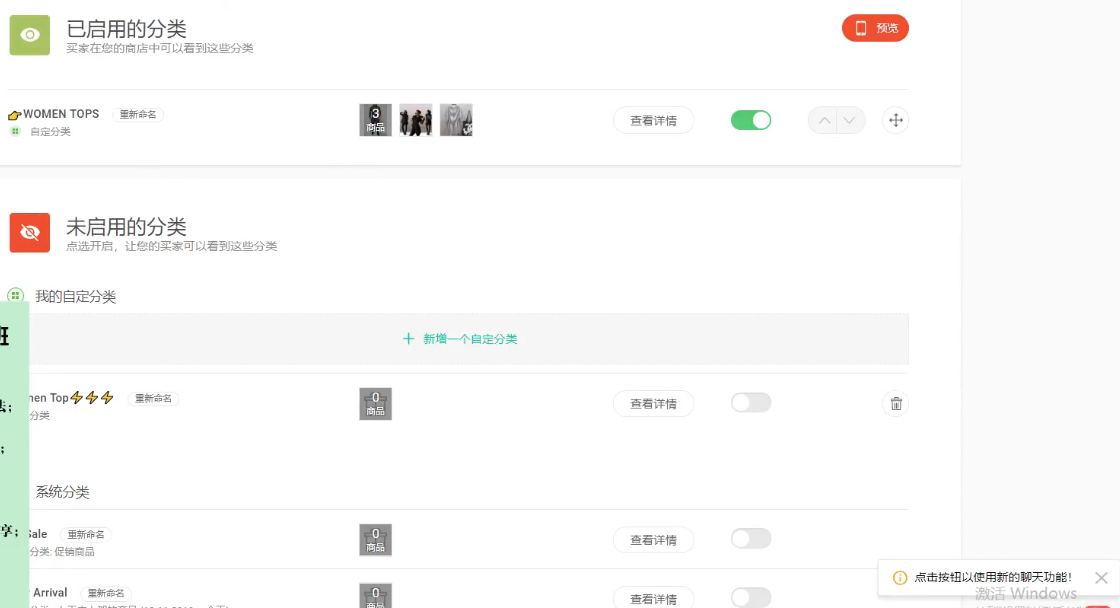Enable the Arrival system category toggle

click(751, 597)
